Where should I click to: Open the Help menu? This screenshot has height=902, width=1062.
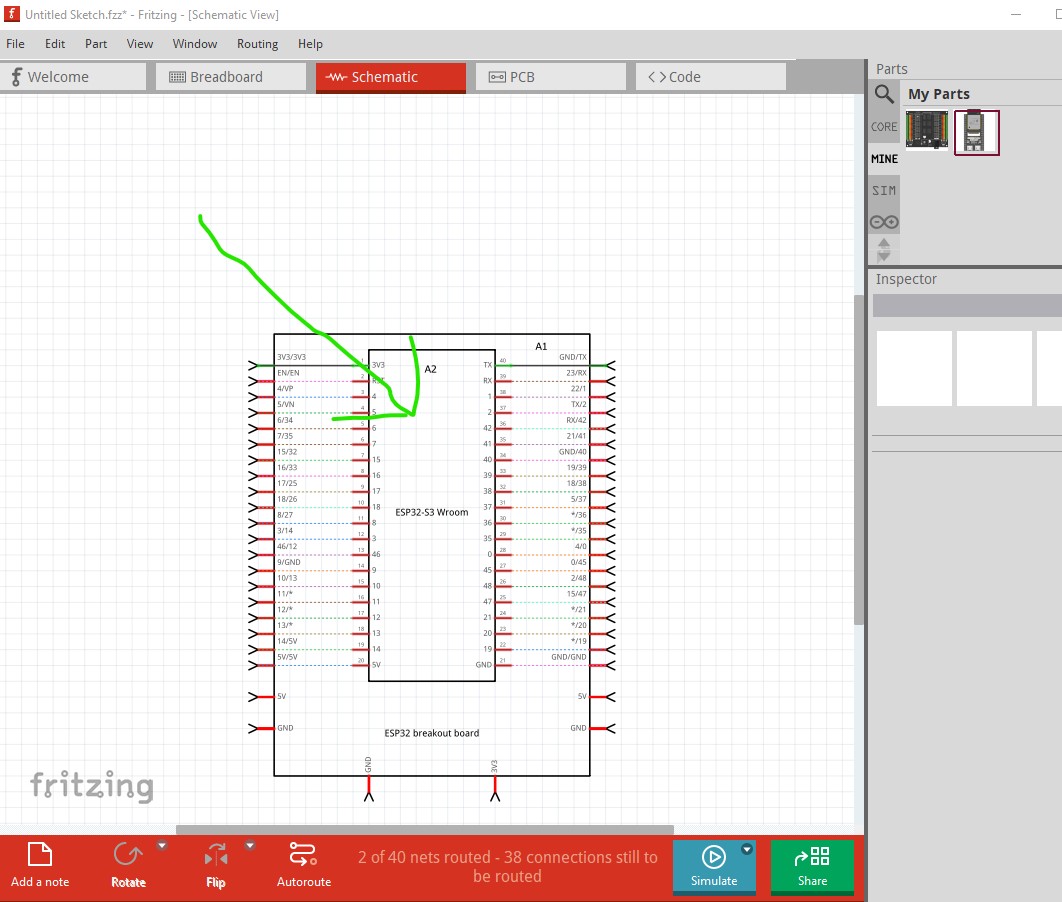tap(310, 44)
